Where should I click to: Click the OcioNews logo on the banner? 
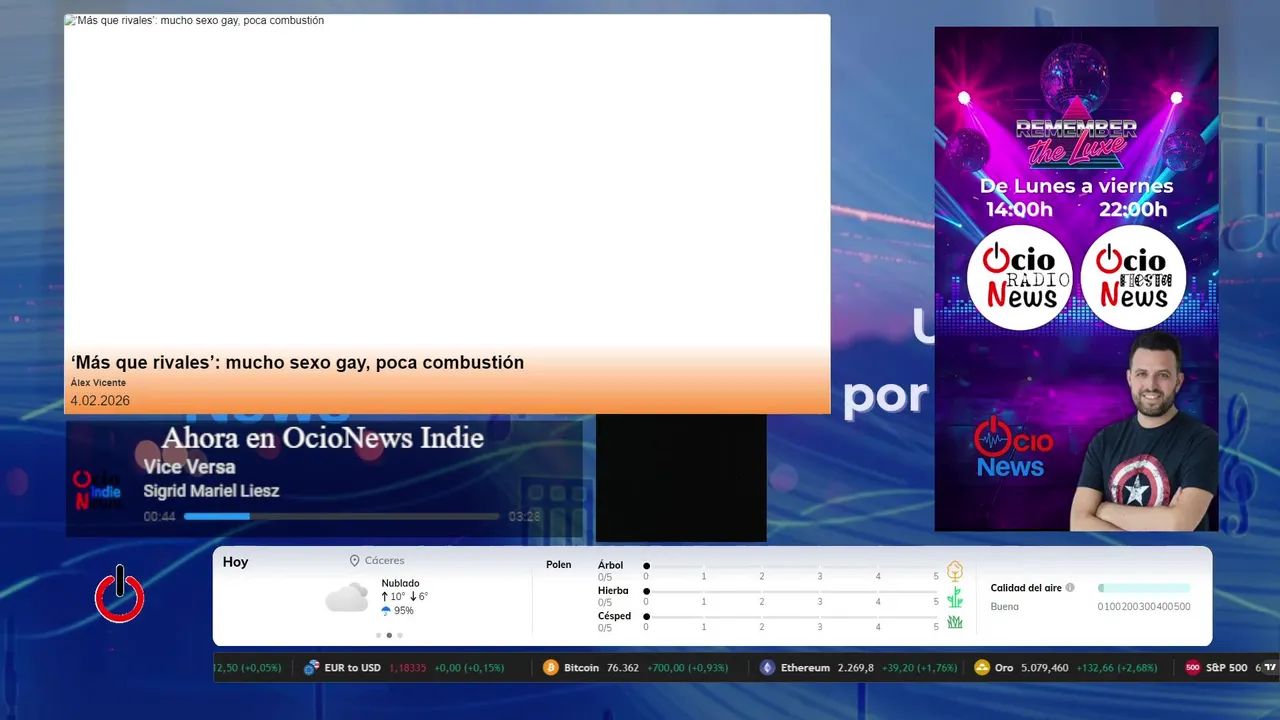pos(1012,447)
